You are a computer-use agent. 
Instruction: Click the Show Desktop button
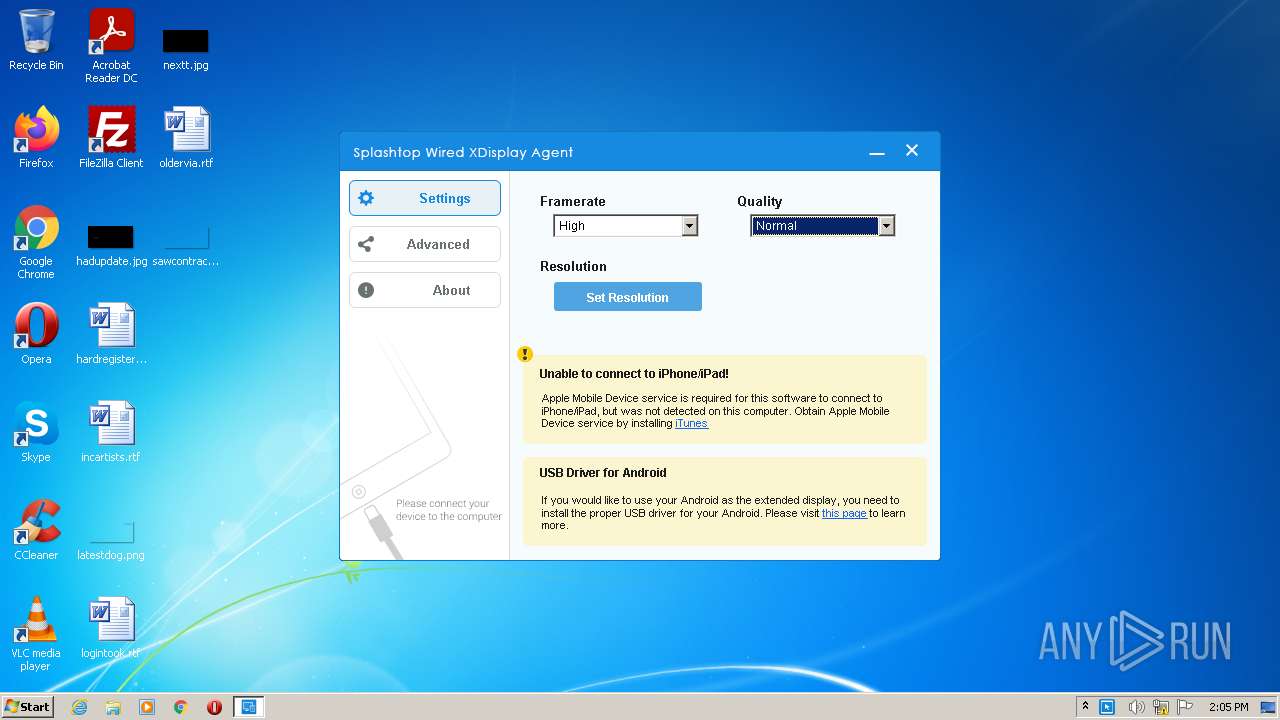(x=1270, y=707)
